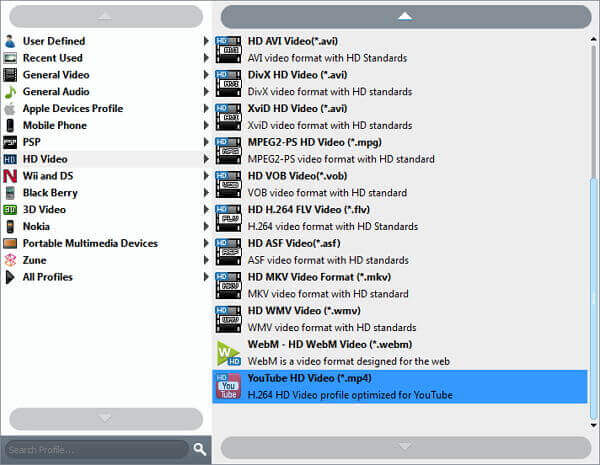Click the HD ASF Video format icon
The width and height of the screenshot is (600, 465).
pyautogui.click(x=228, y=251)
